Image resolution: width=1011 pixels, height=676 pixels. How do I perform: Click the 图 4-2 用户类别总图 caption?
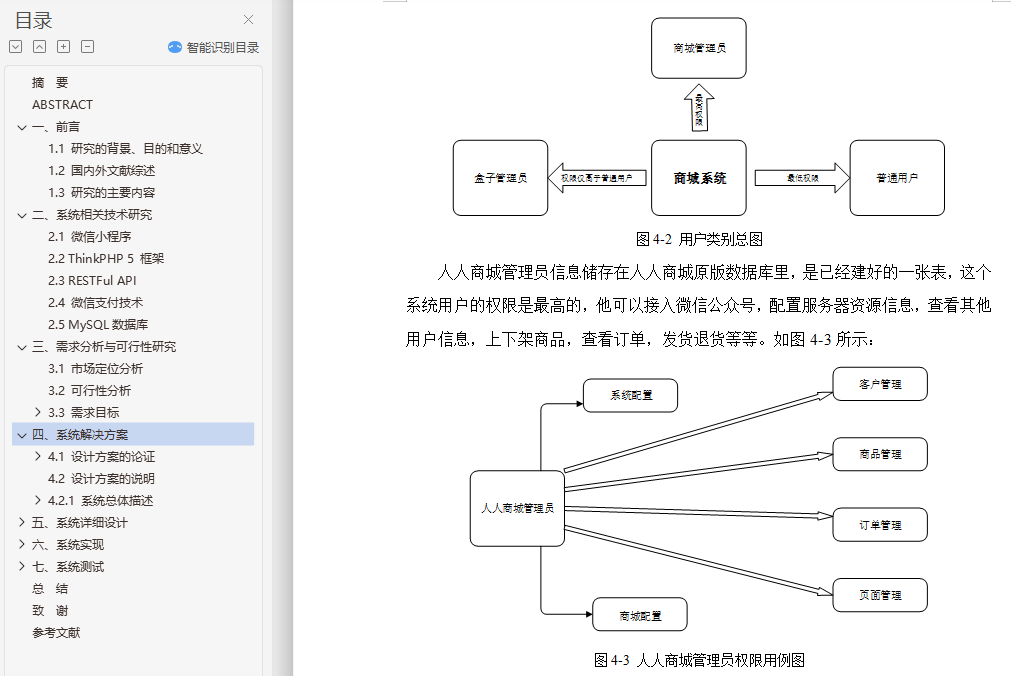click(699, 239)
